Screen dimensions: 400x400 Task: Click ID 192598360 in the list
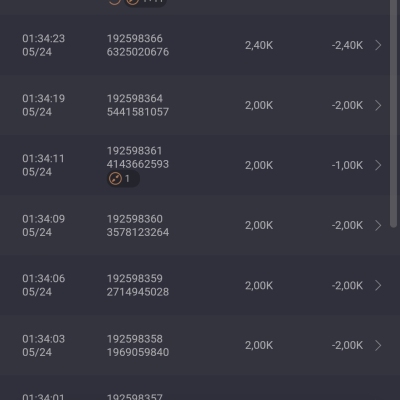135,219
